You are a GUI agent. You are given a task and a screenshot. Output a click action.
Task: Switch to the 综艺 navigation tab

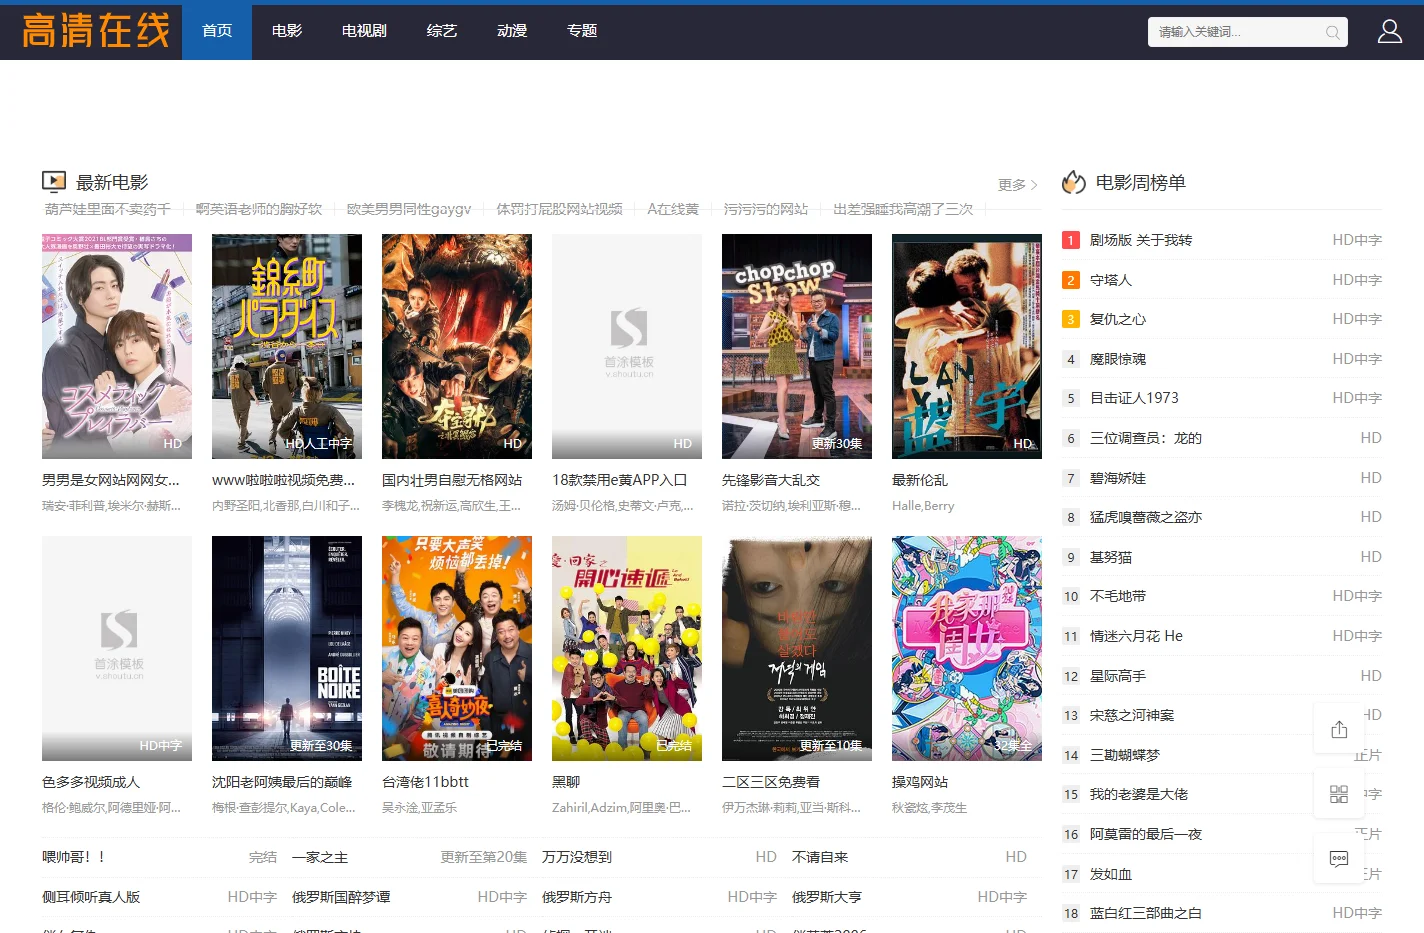point(442,31)
